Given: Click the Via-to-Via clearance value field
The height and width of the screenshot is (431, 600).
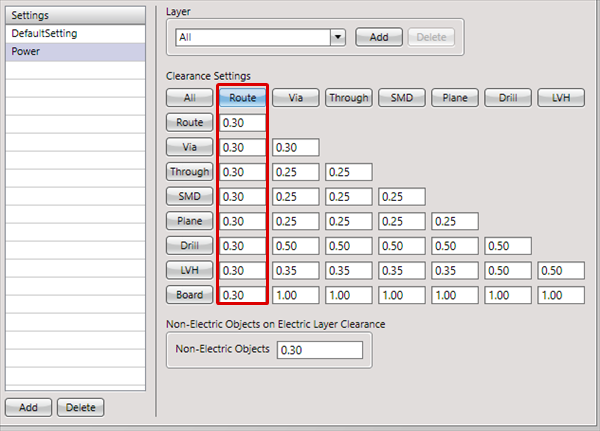Looking at the screenshot, I should point(295,148).
